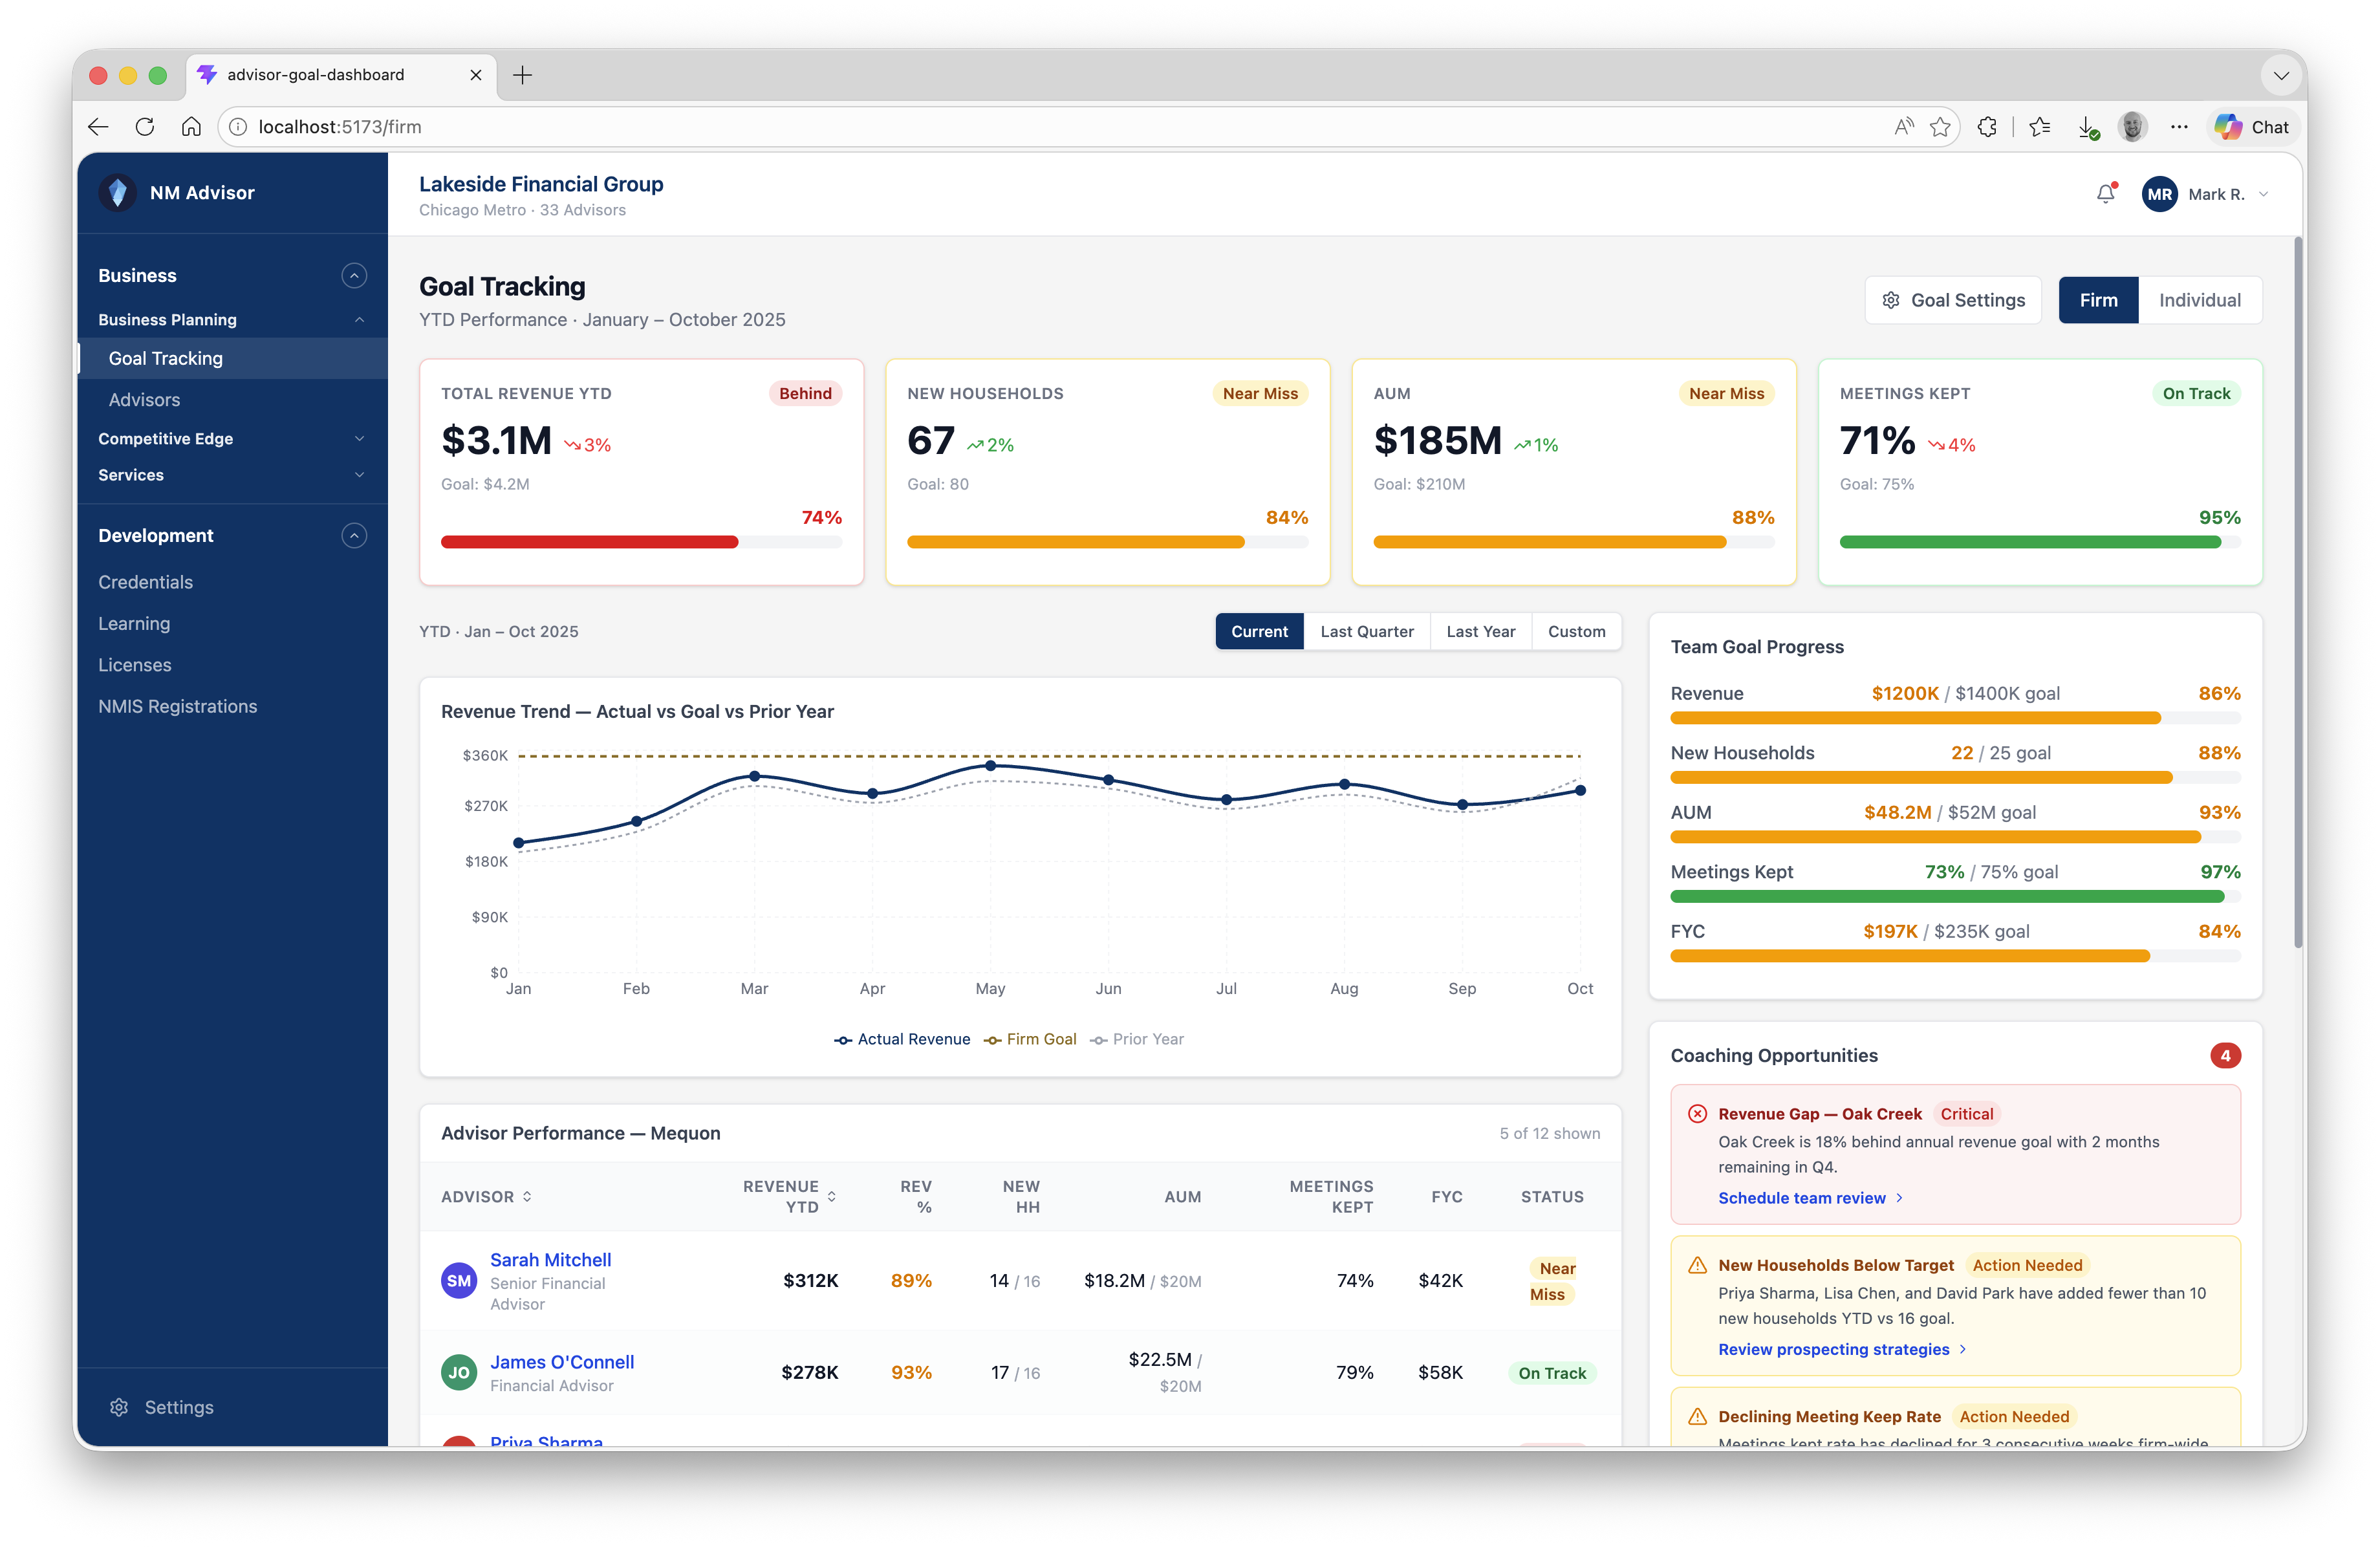Select the Current period option
This screenshot has width=2380, height=1547.
click(1259, 631)
